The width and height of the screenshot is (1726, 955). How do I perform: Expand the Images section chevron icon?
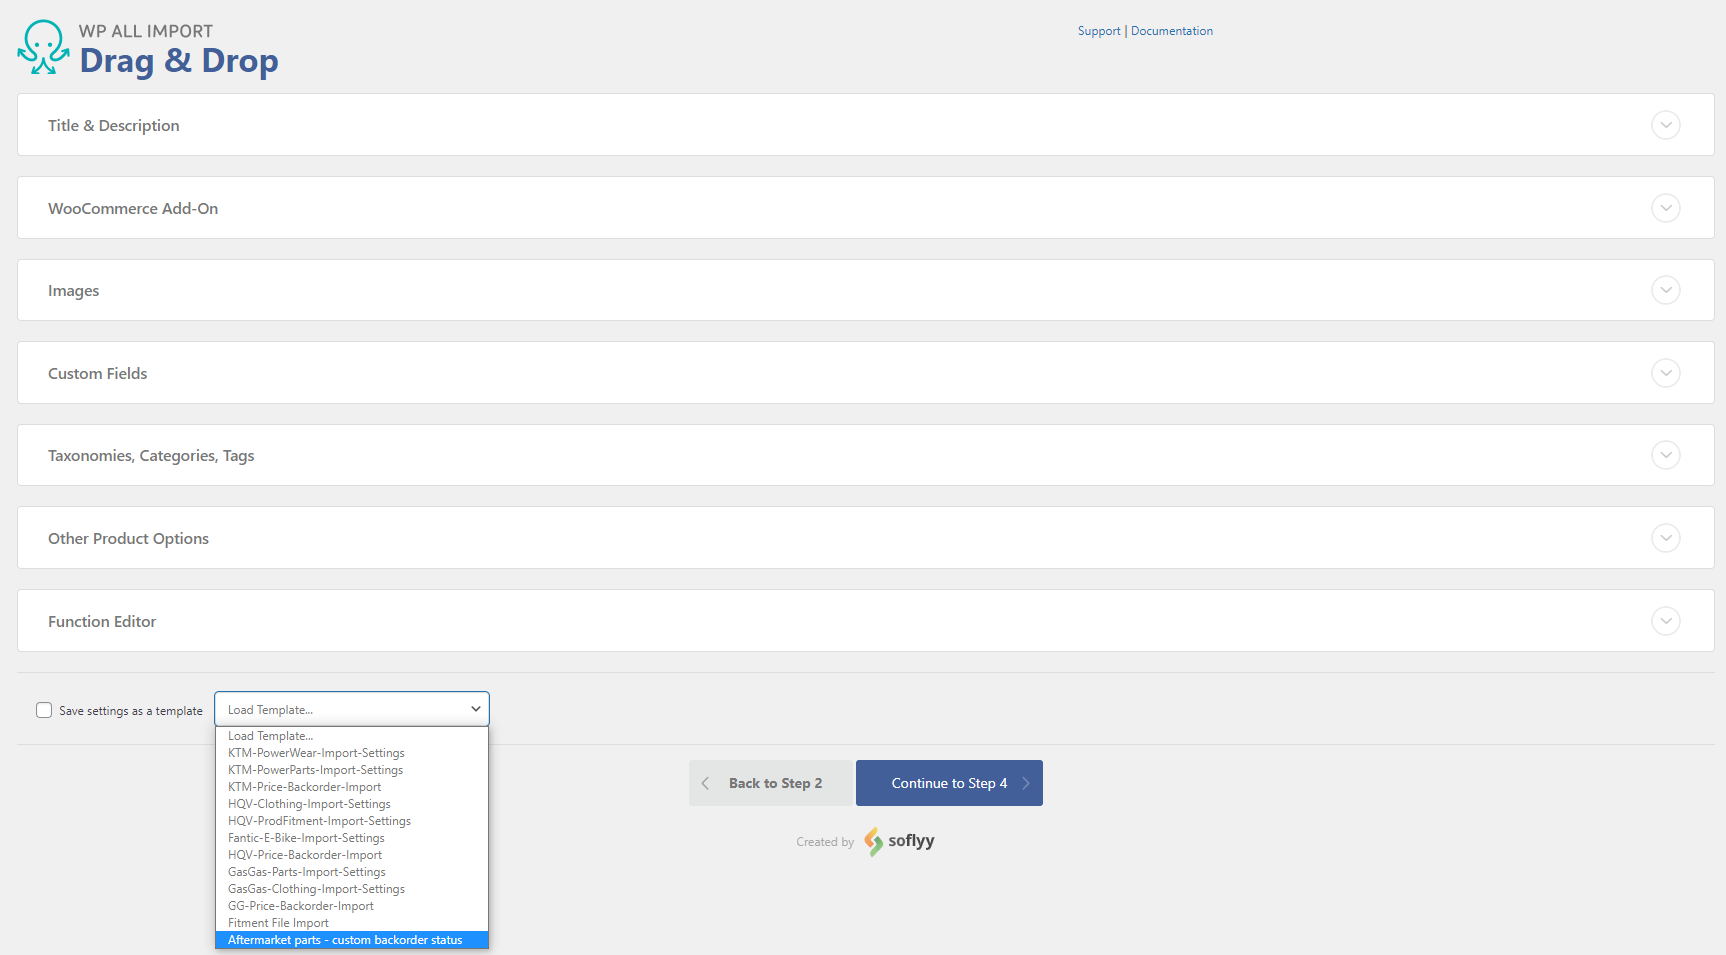pyautogui.click(x=1665, y=290)
